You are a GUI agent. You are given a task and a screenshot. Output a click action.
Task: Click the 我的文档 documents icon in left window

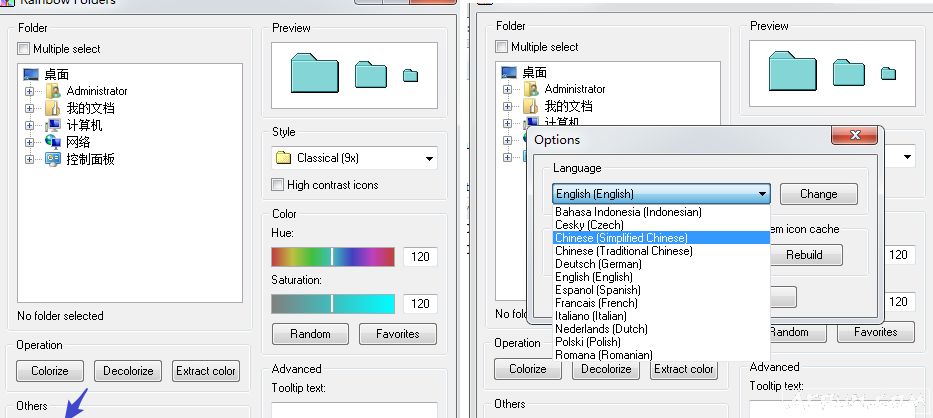click(x=53, y=108)
